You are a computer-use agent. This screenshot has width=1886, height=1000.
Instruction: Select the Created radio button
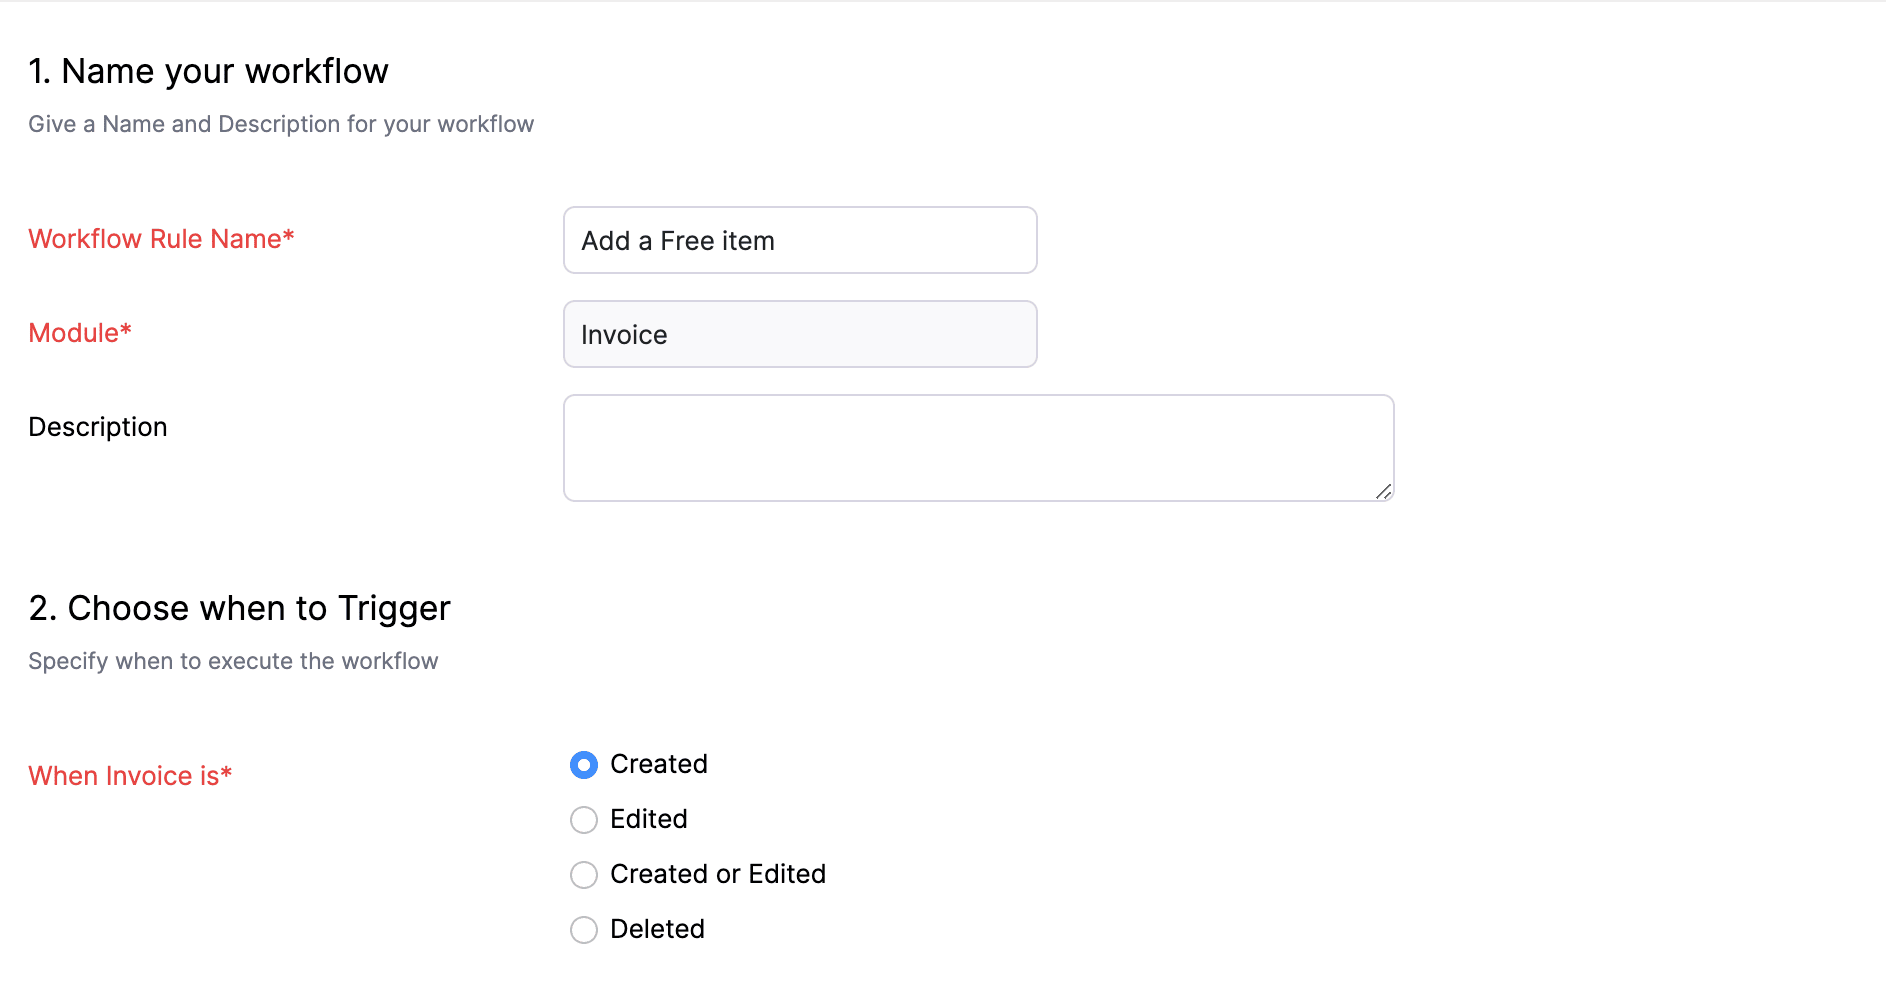tap(584, 765)
